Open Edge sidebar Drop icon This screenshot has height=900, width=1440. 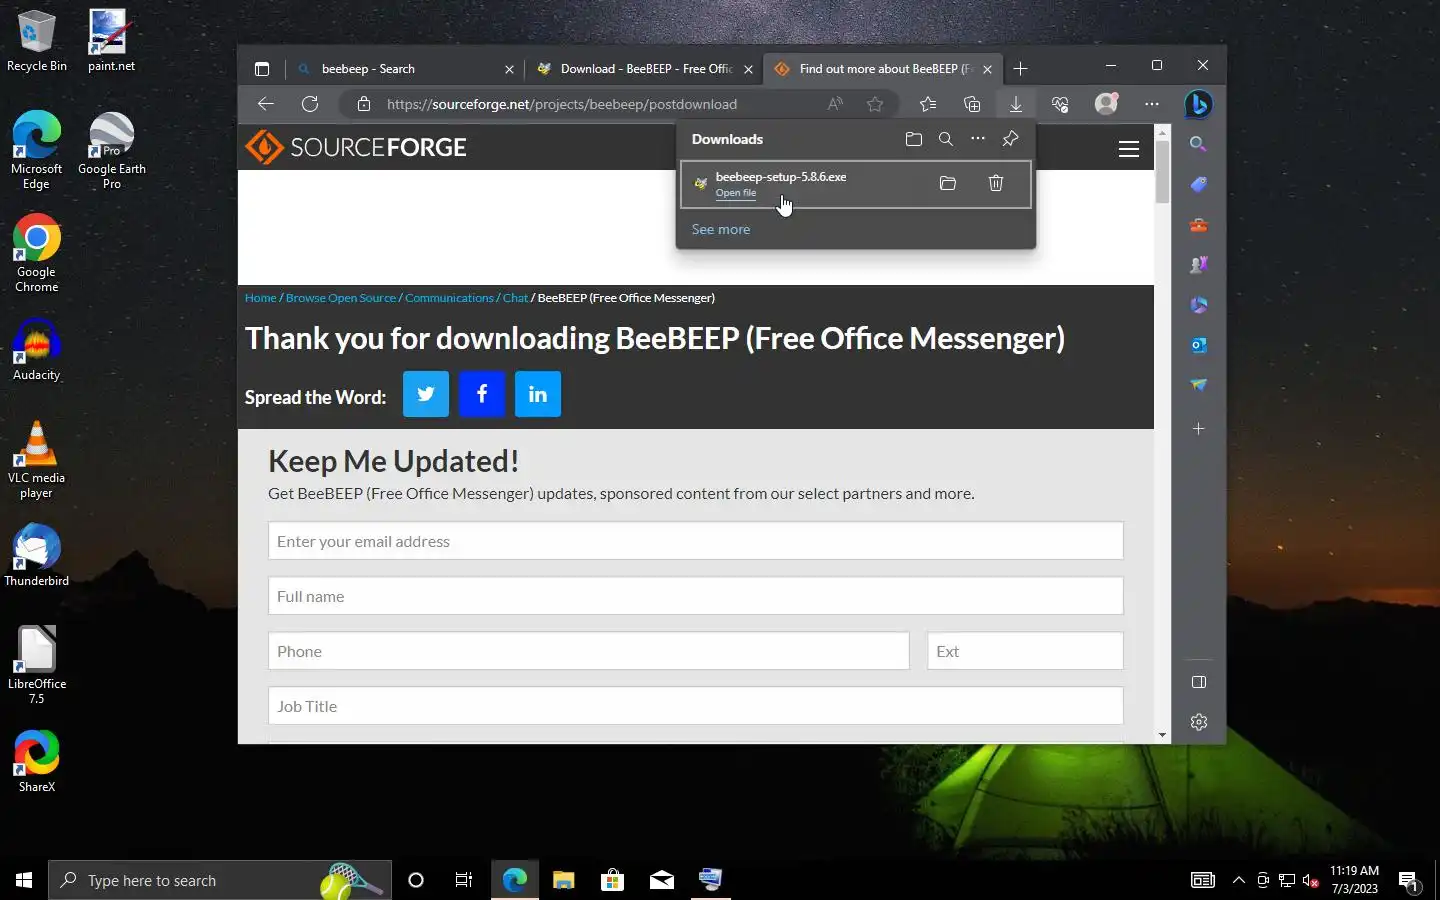1198,385
